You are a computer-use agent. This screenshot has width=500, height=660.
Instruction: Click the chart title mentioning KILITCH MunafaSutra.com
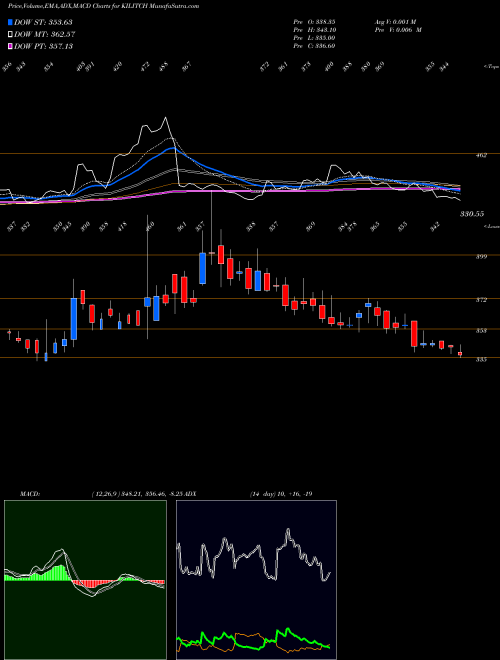coord(104,6)
